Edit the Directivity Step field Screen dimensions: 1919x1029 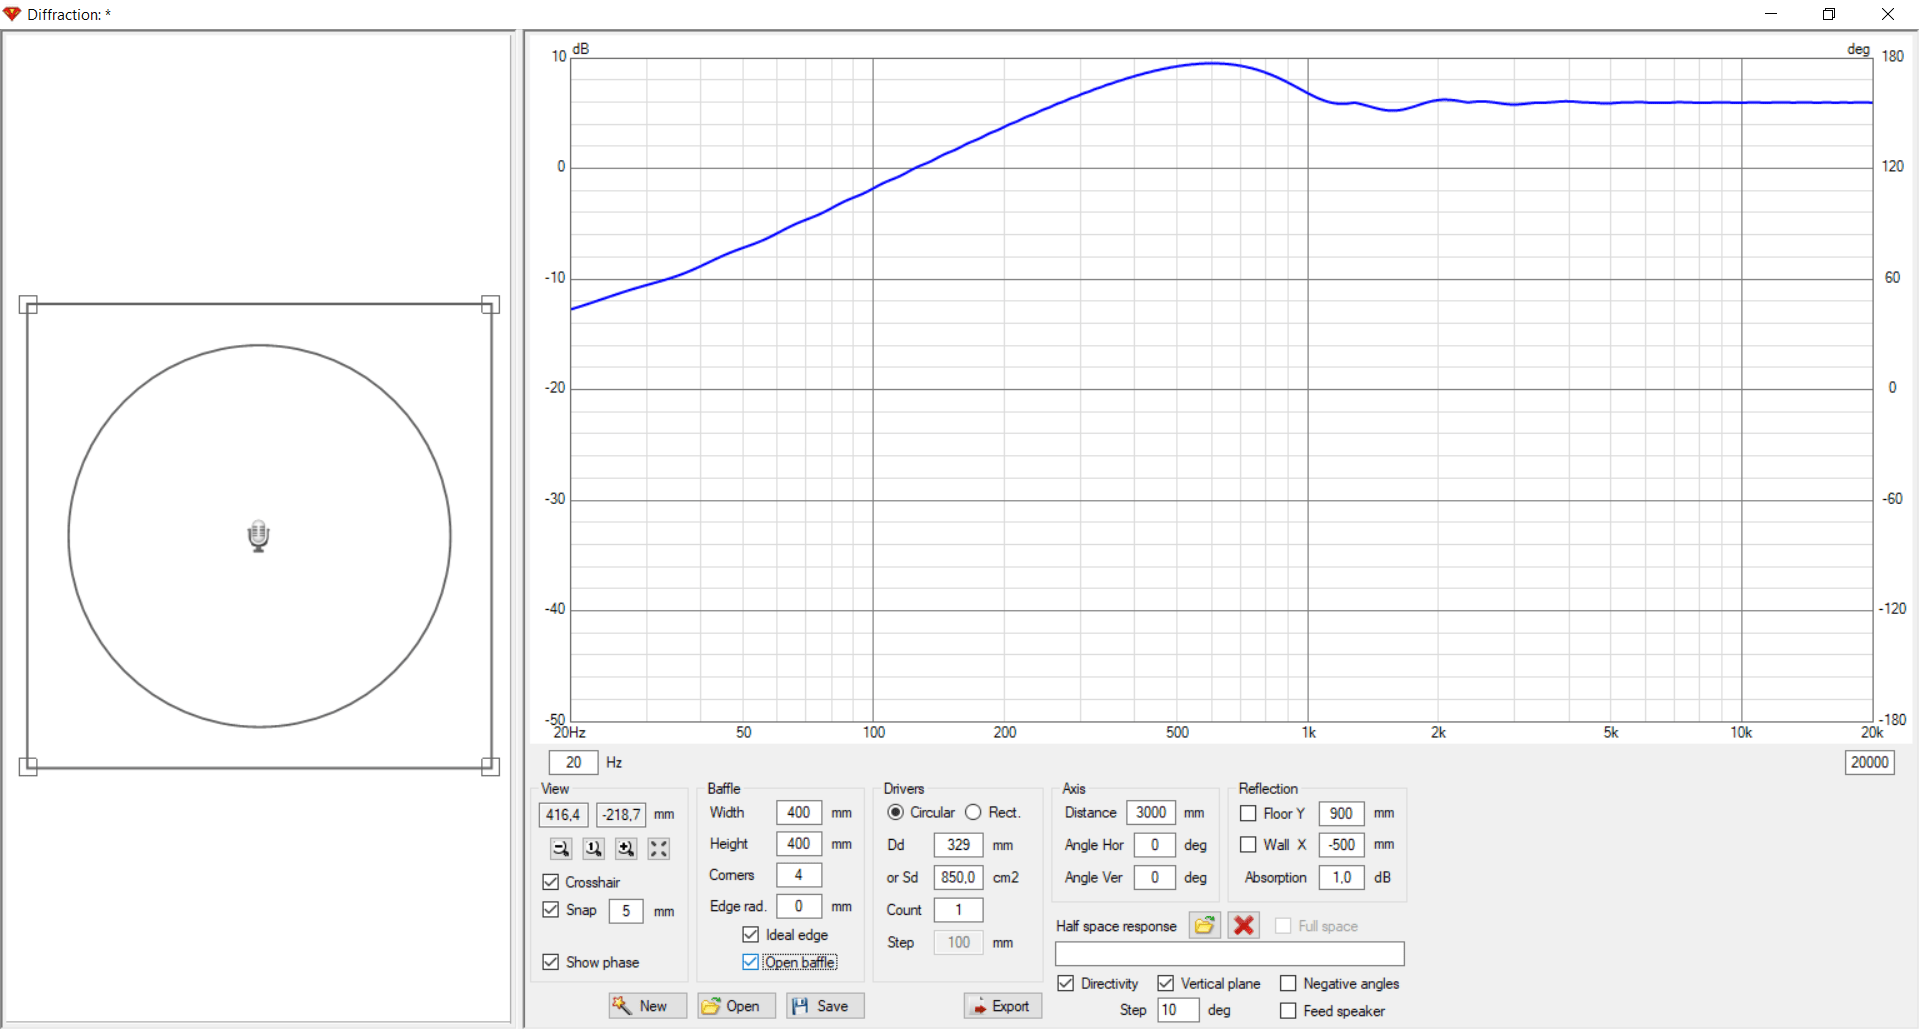coord(1178,1010)
